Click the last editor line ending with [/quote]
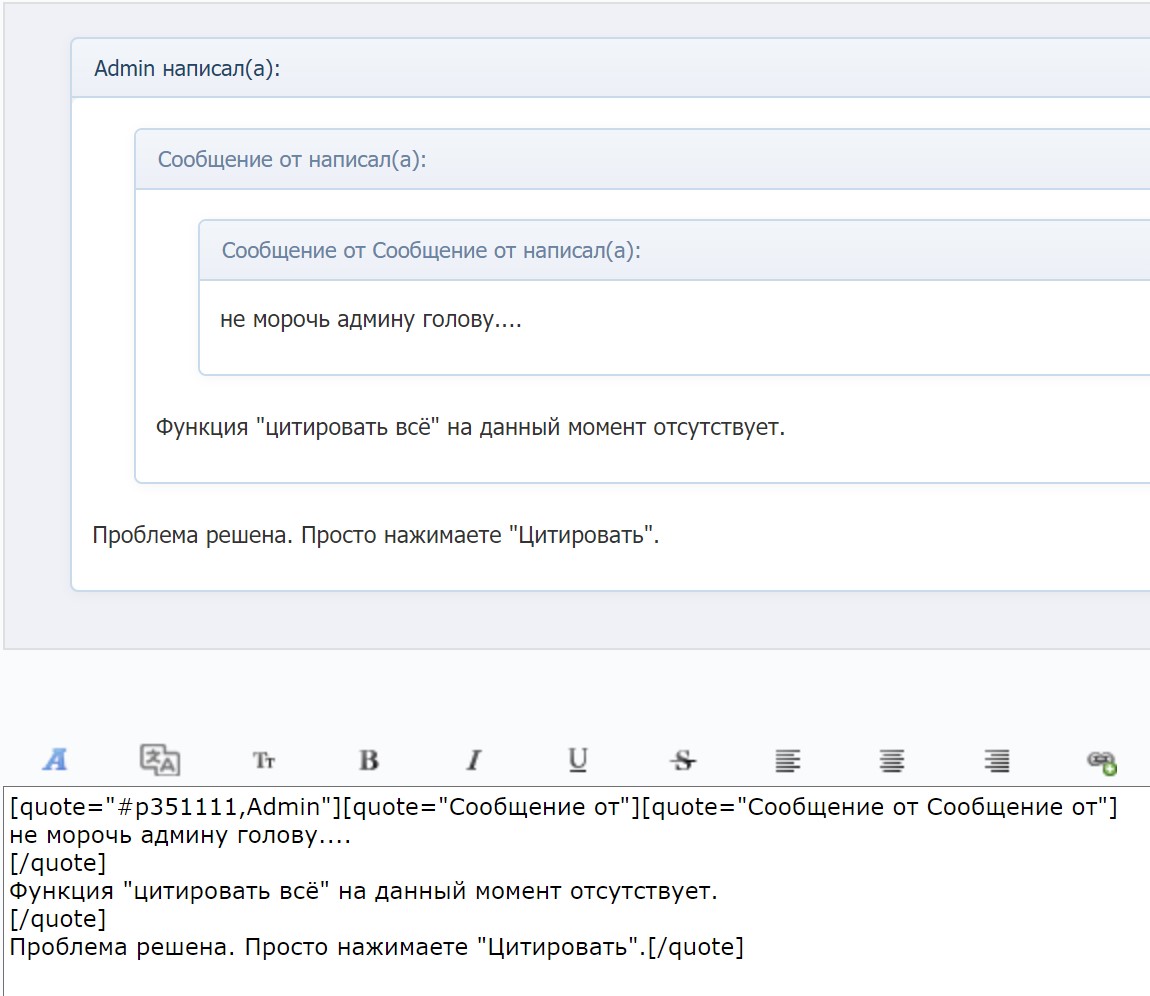This screenshot has height=996, width=1150. pos(376,947)
